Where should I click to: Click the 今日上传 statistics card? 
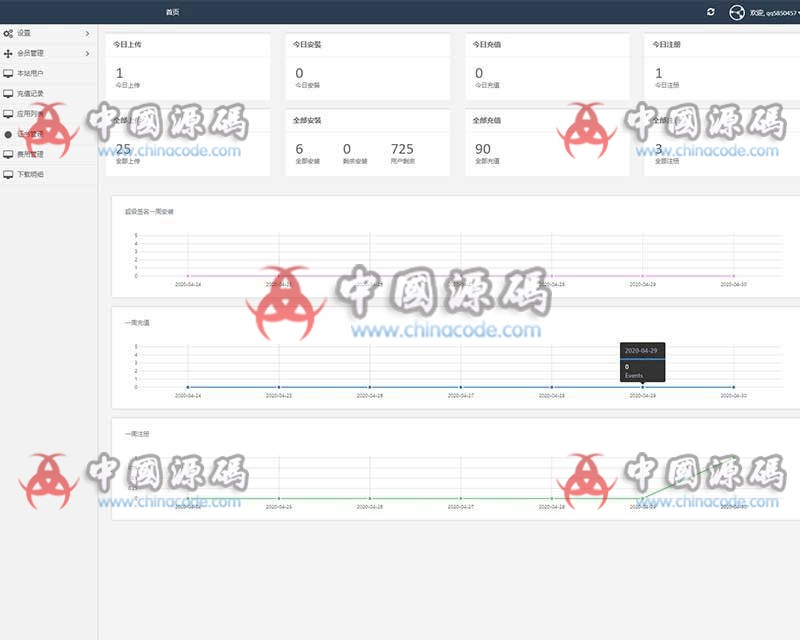pyautogui.click(x=187, y=66)
